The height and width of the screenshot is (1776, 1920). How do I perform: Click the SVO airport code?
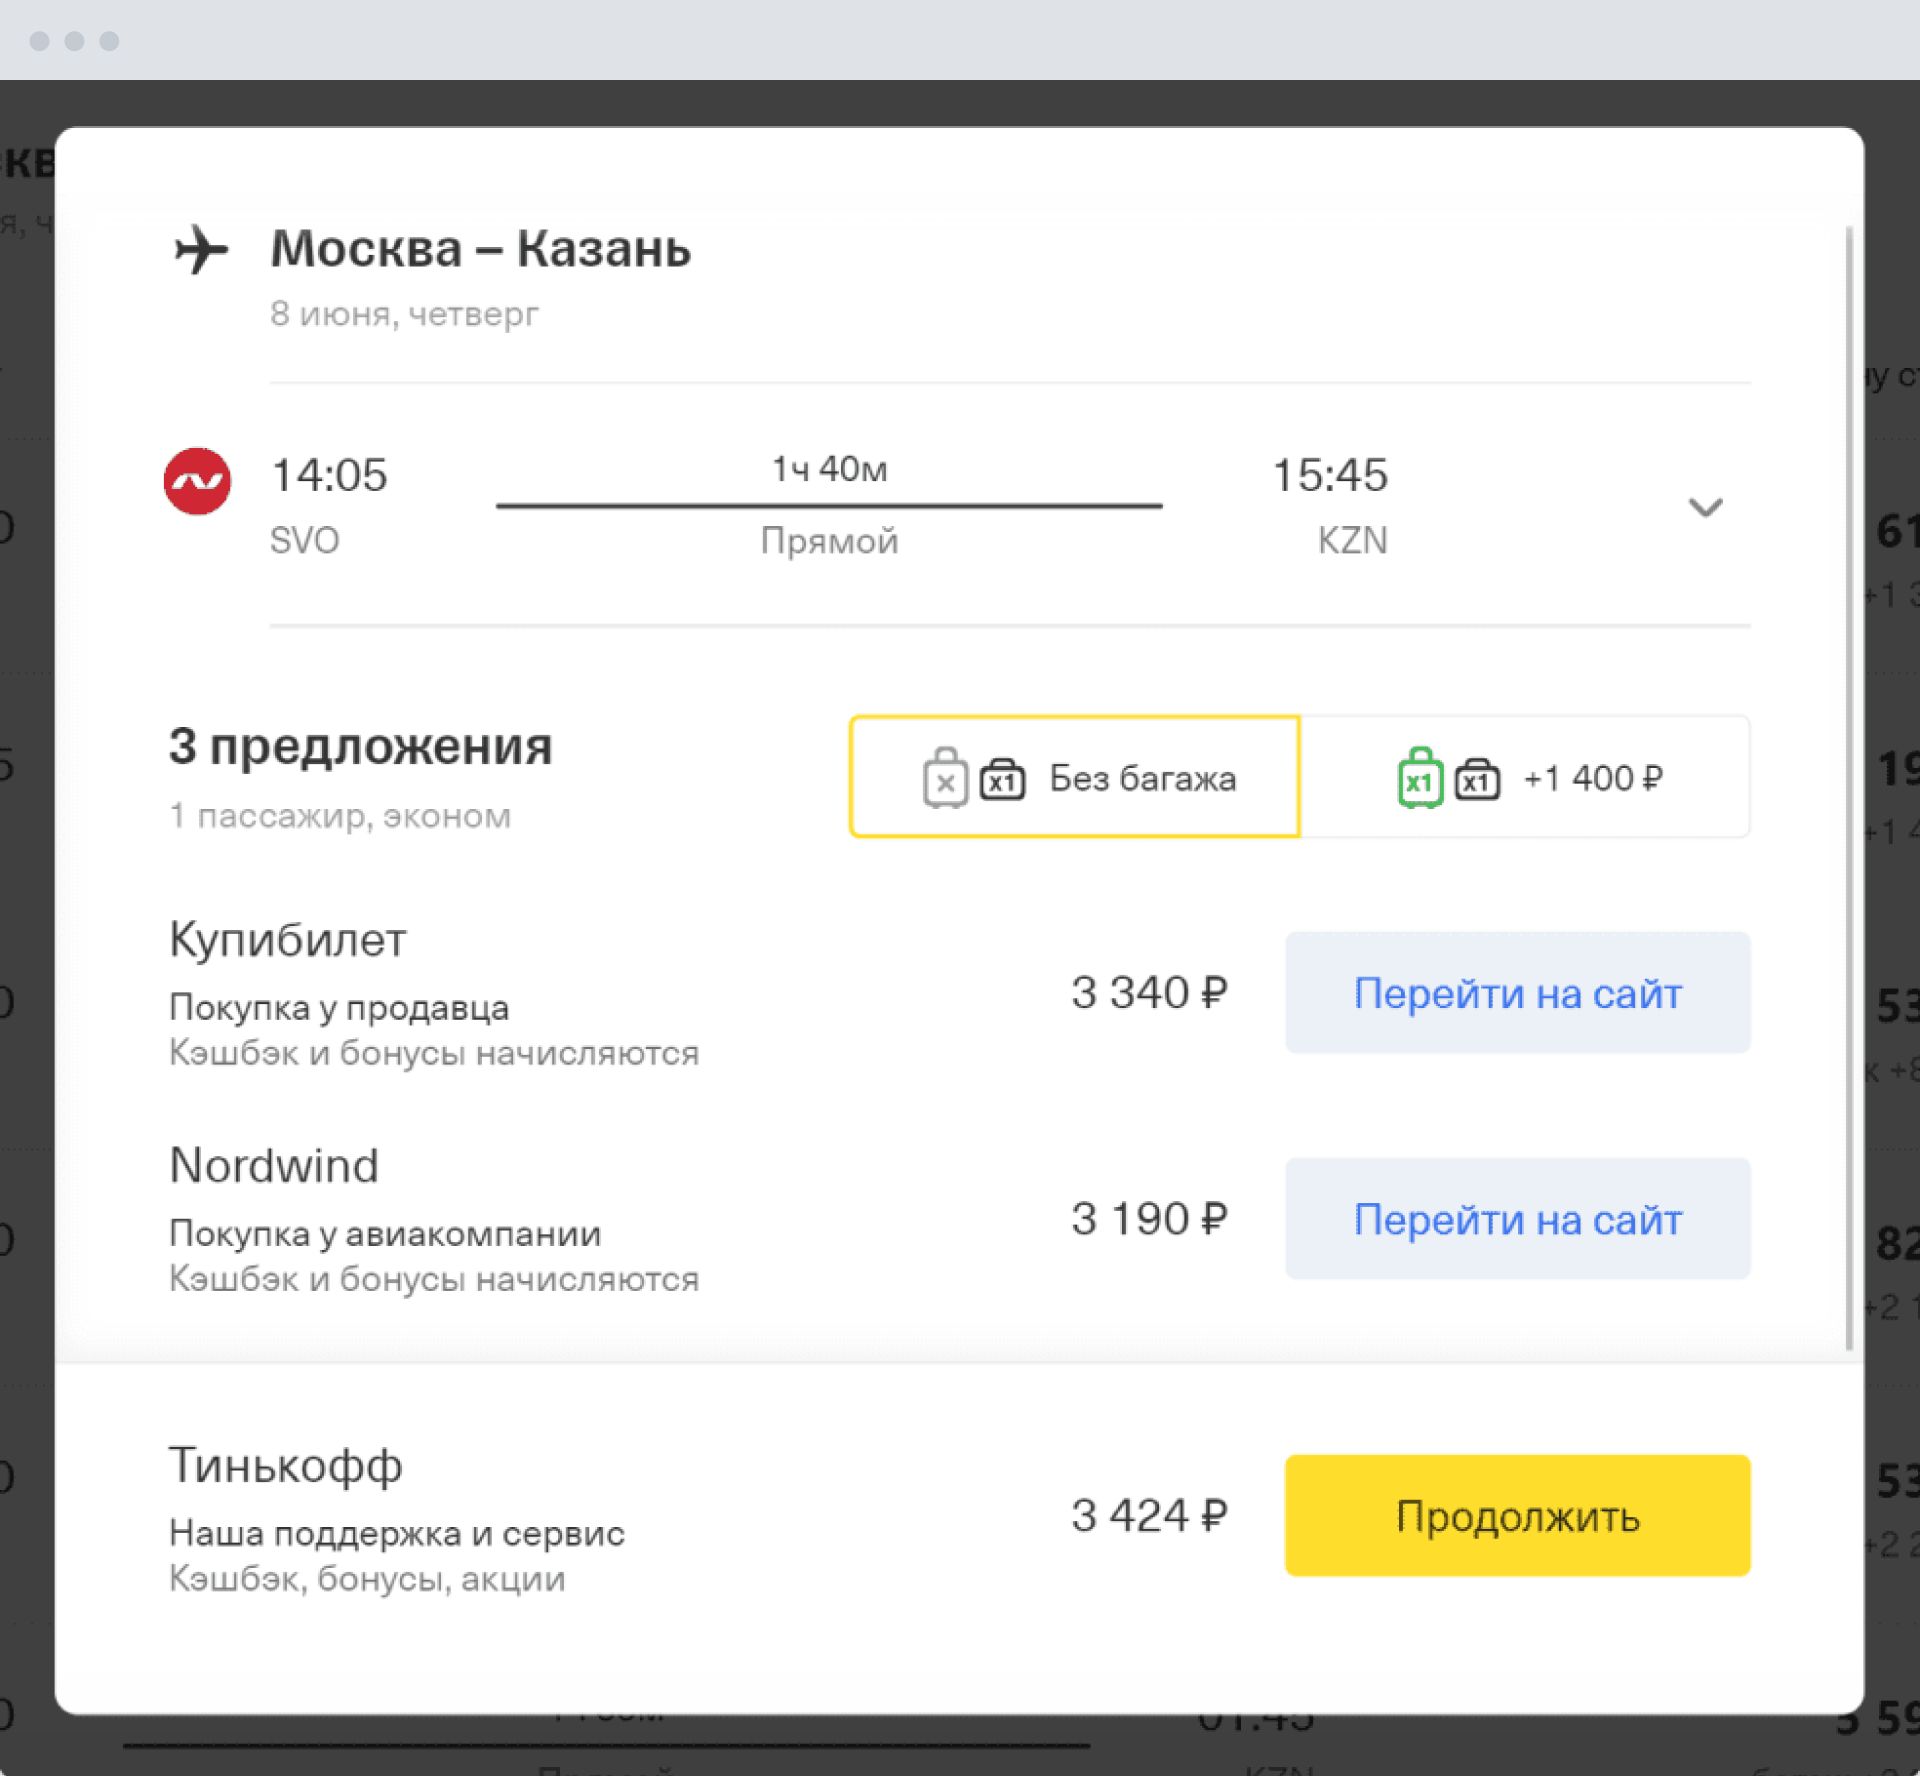point(304,541)
